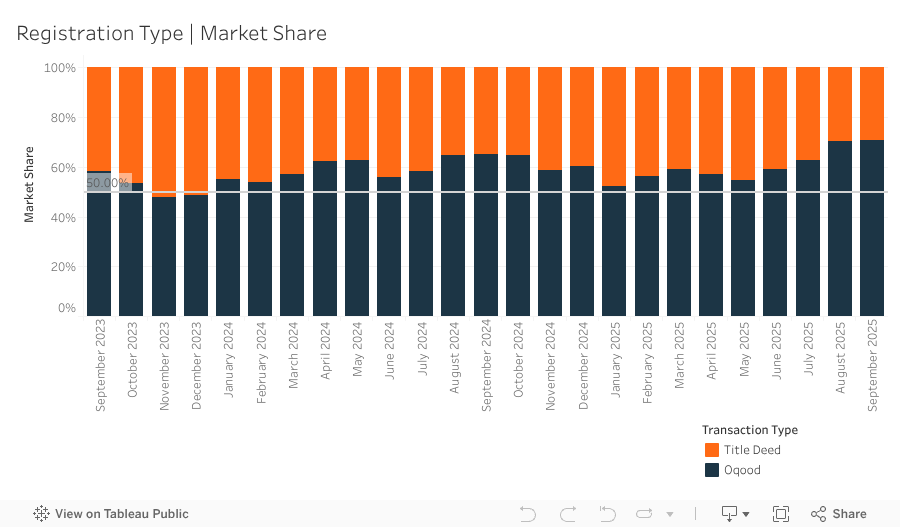Click the Redo arrow icon
Viewport: 900px width, 527px height.
pyautogui.click(x=568, y=514)
